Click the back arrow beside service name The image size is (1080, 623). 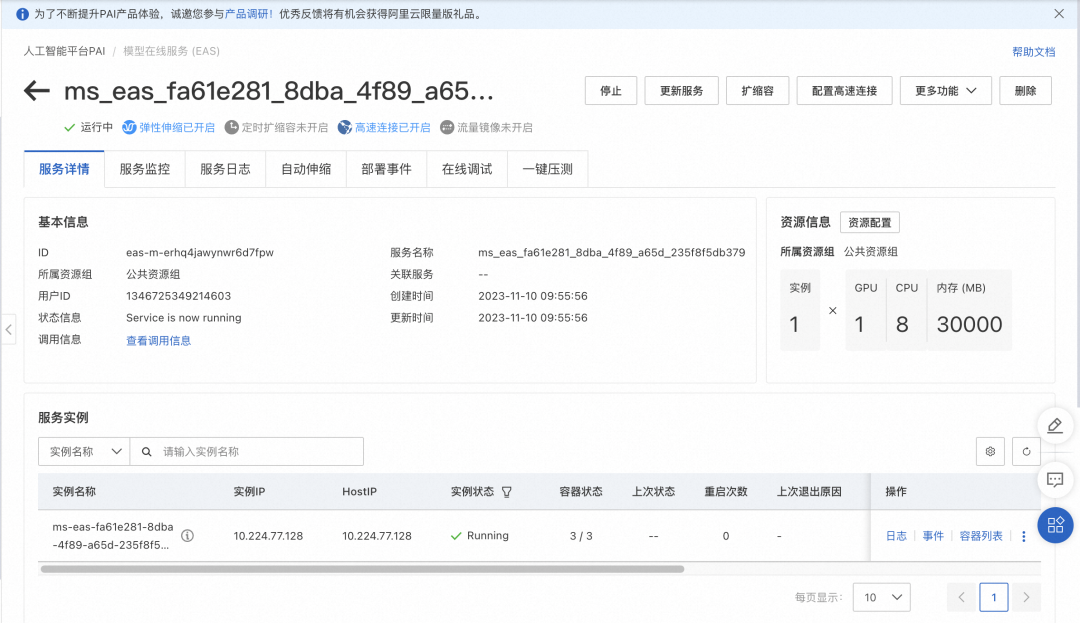tap(36, 90)
